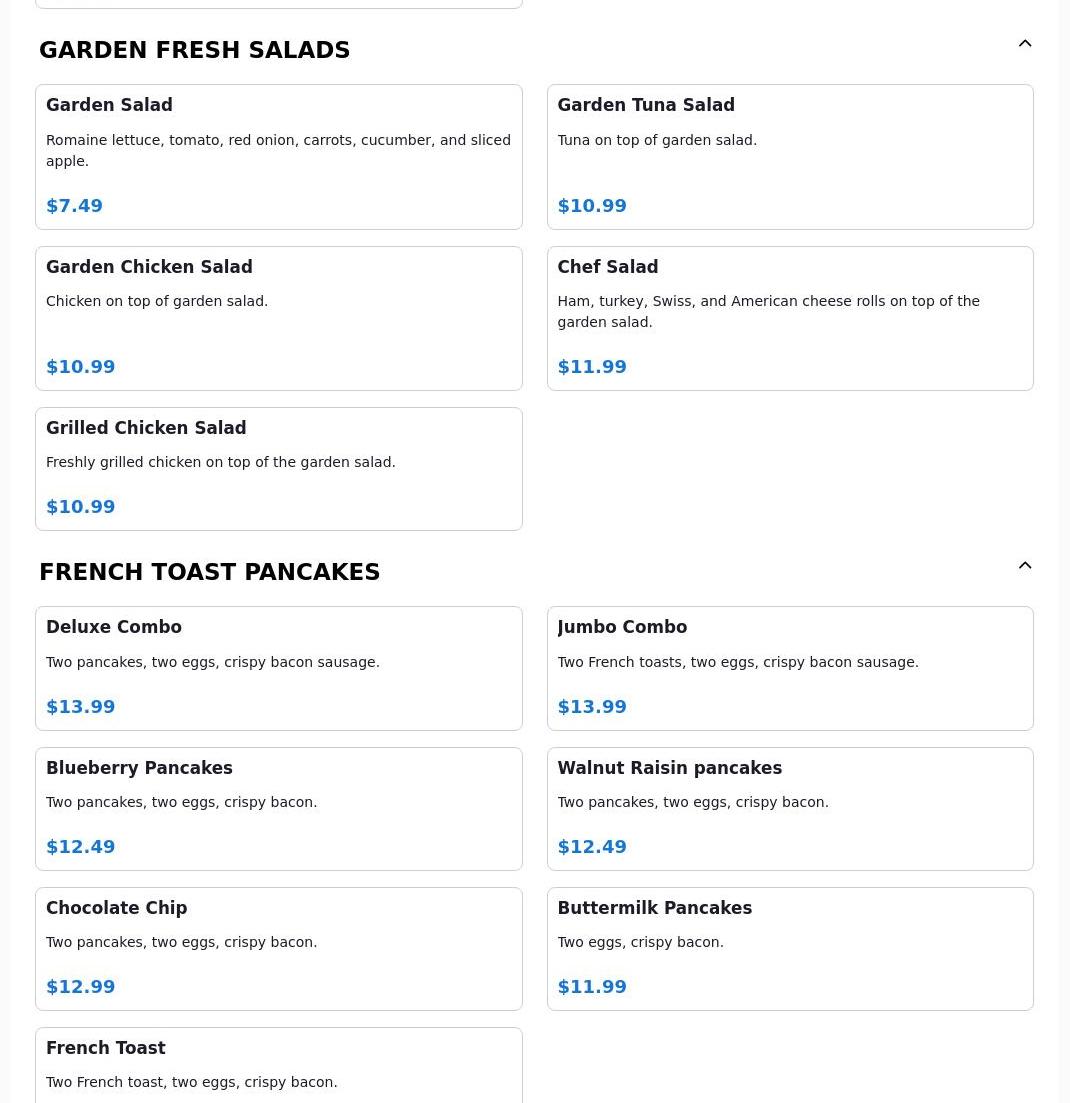Collapse the Garden Fresh Salads section chevron

(1025, 44)
